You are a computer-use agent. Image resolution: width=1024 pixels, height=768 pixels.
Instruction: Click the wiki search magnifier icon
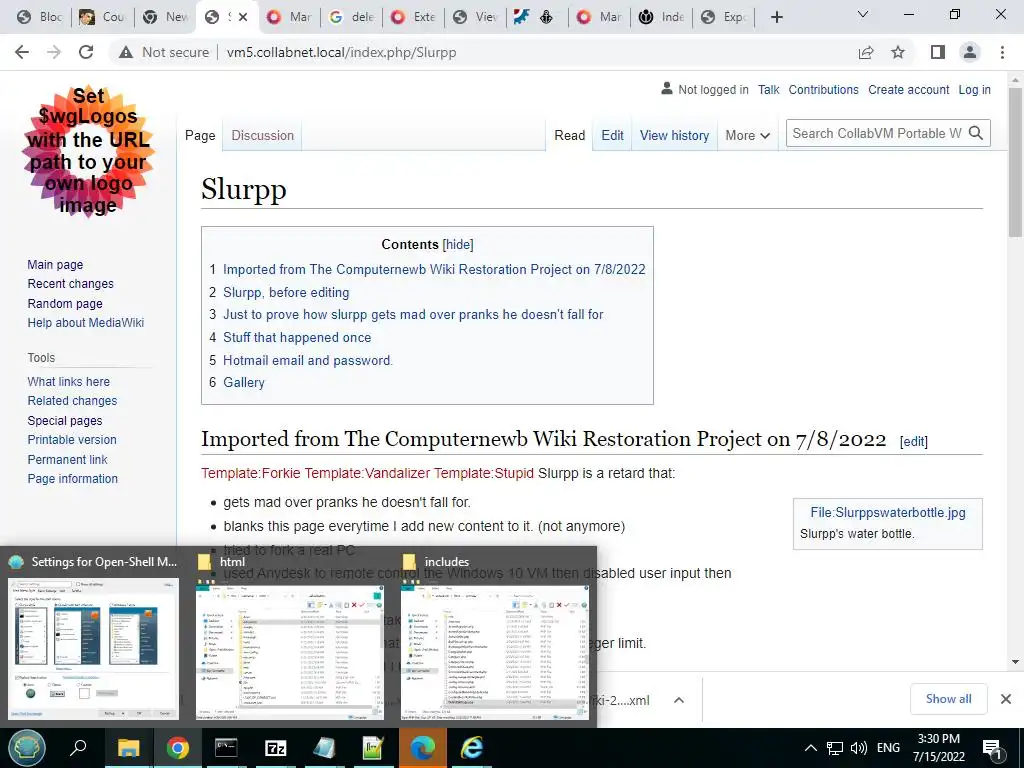click(976, 133)
